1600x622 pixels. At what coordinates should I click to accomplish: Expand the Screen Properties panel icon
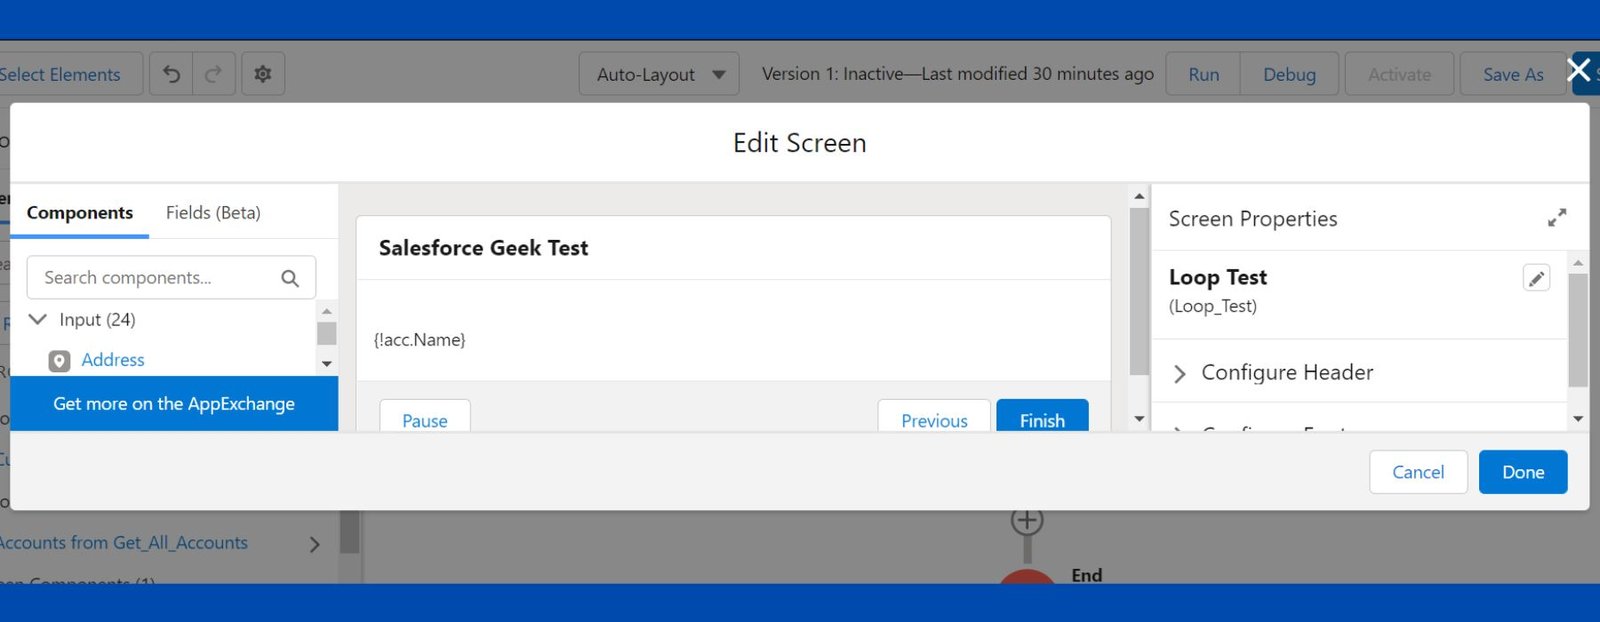[1557, 218]
